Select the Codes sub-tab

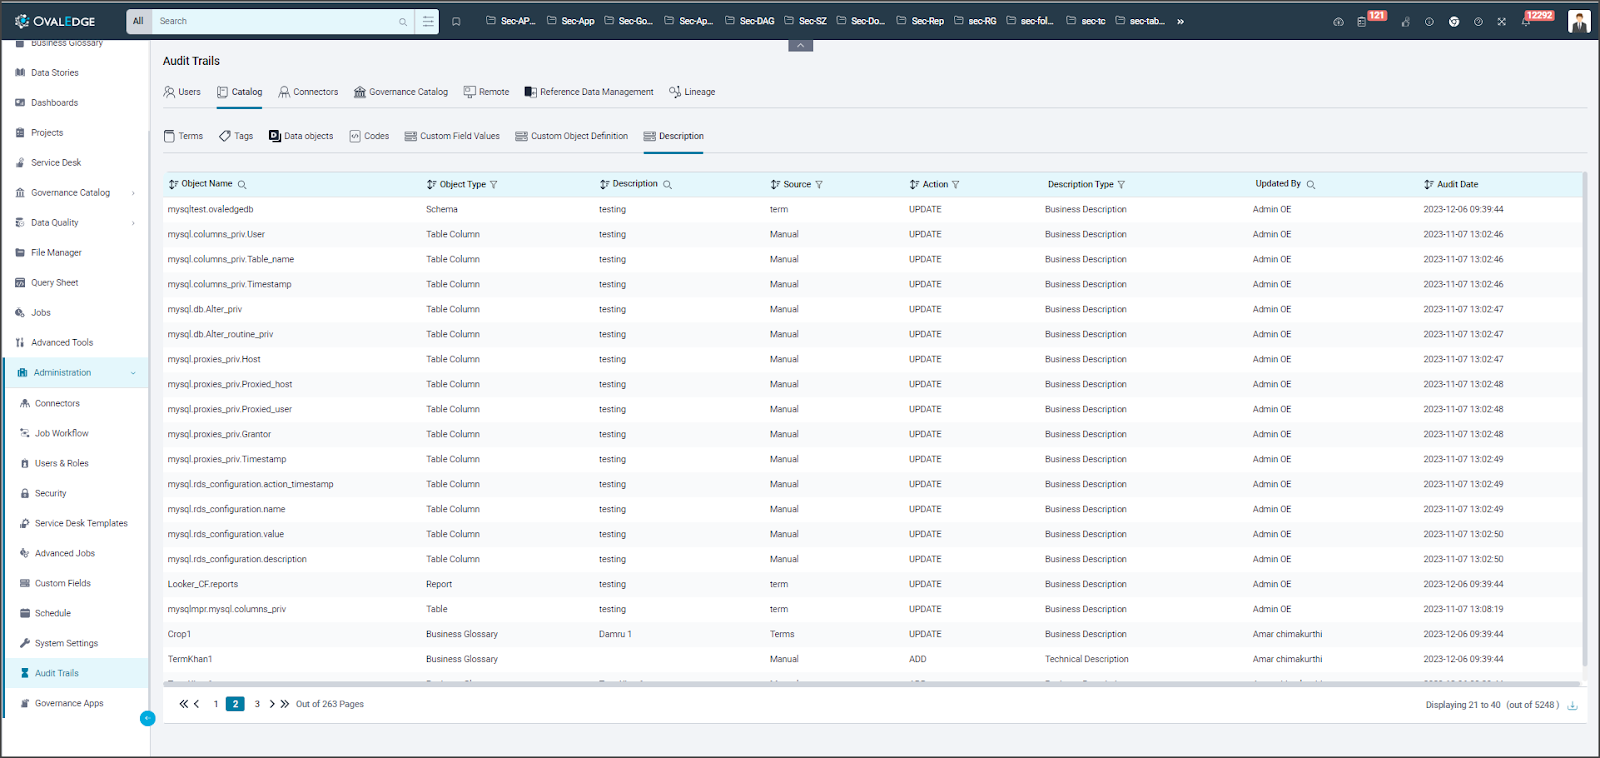(x=369, y=136)
